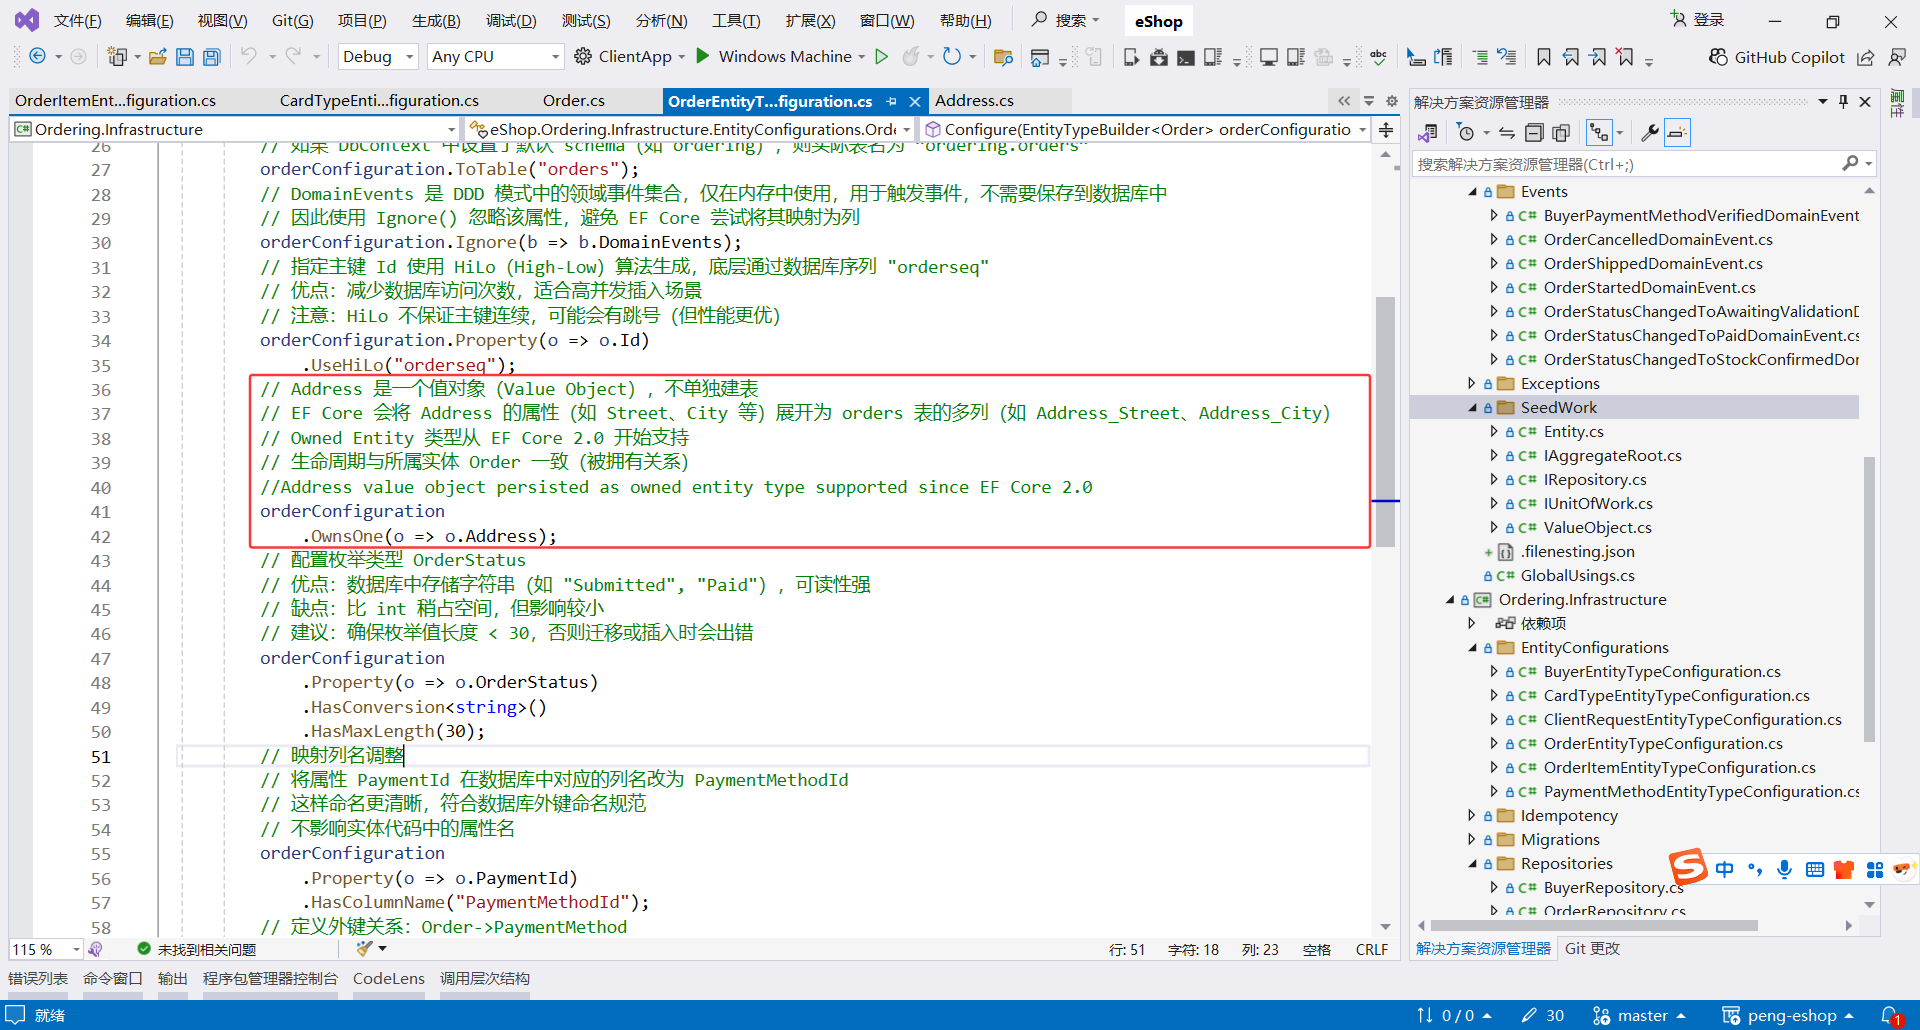The height and width of the screenshot is (1030, 1920).
Task: Expand the Migrations folder node
Action: click(1472, 840)
